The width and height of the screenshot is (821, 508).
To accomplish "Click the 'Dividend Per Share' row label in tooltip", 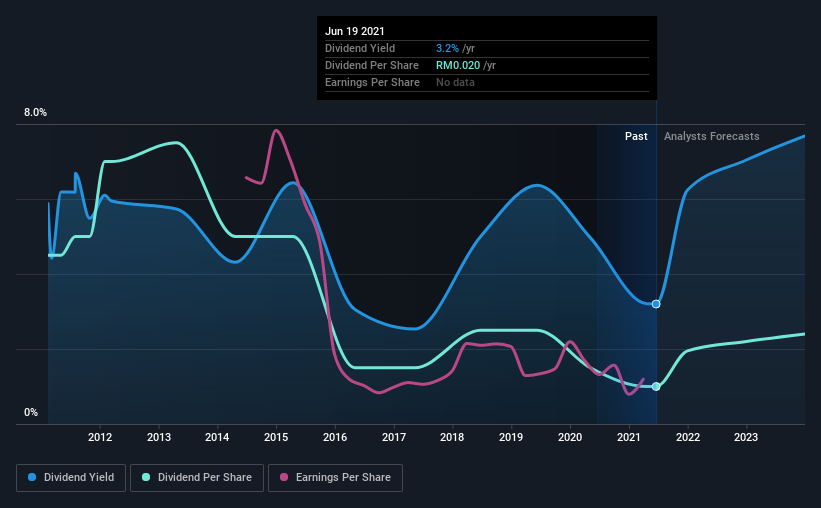I will 372,65.
